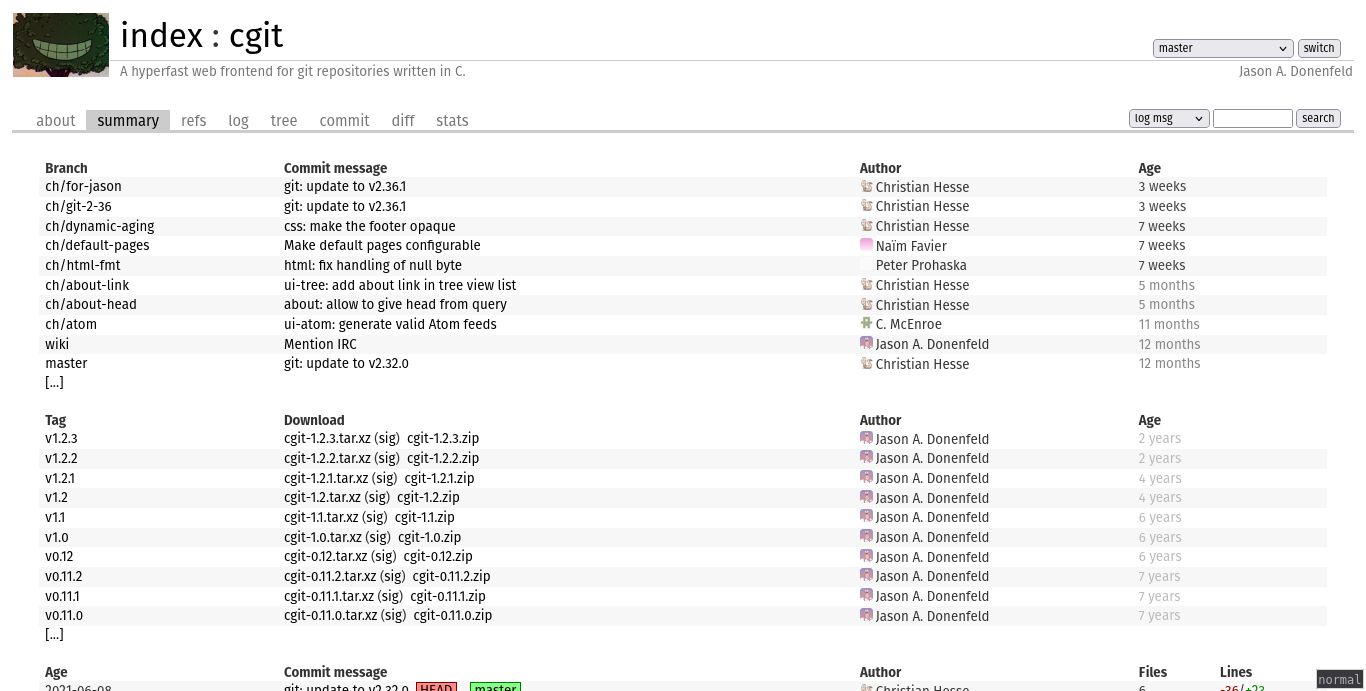Click inside the search input field
Viewport: 1366px width, 691px height.
point(1252,118)
